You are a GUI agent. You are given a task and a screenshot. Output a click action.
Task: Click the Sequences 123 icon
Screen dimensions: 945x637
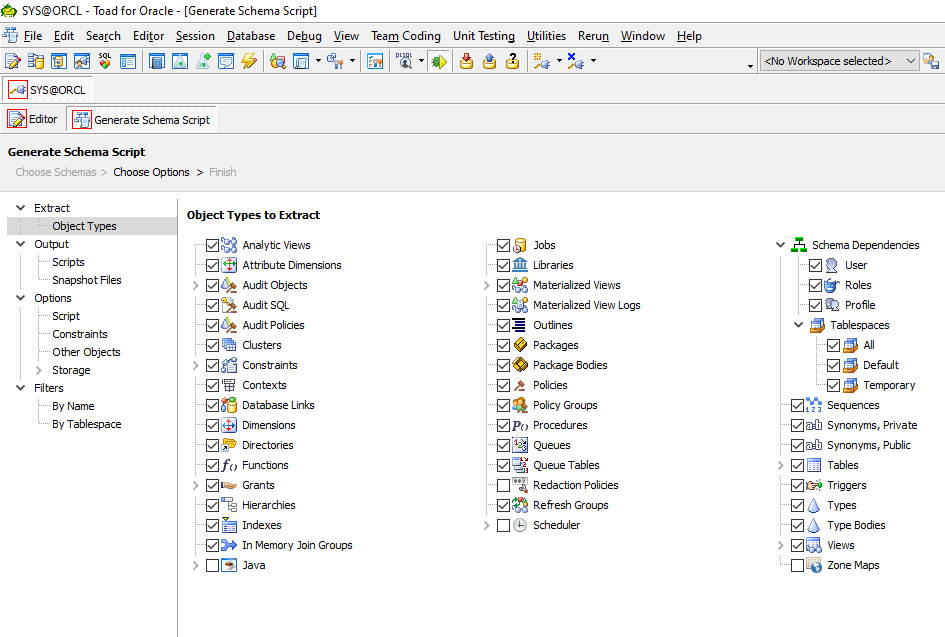pyautogui.click(x=814, y=405)
